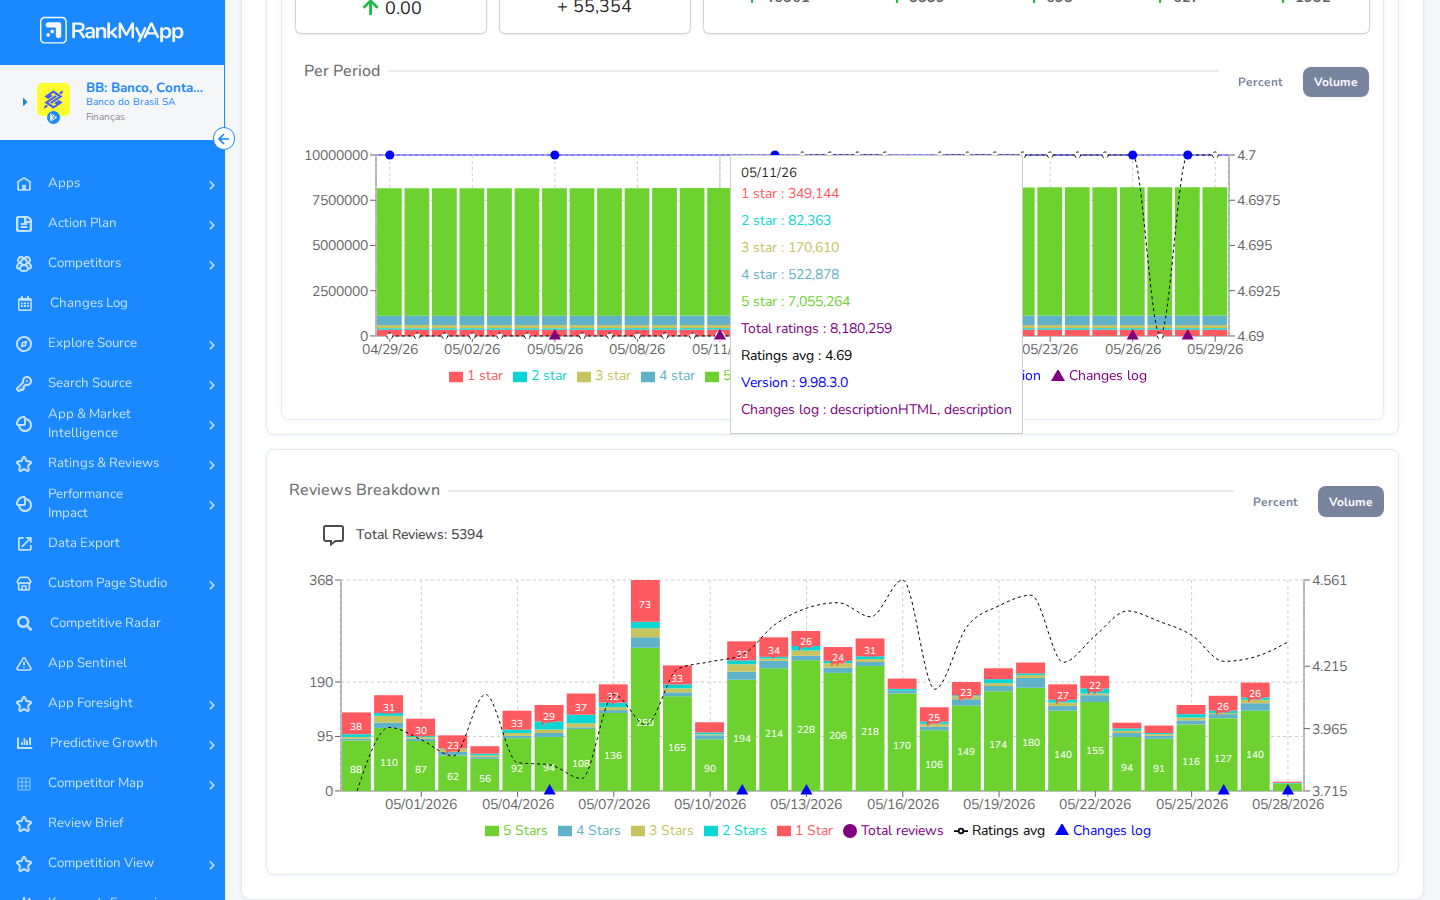Click the changes log triangle at 05/26/26
Screen dimensions: 1440x900
1132,335
